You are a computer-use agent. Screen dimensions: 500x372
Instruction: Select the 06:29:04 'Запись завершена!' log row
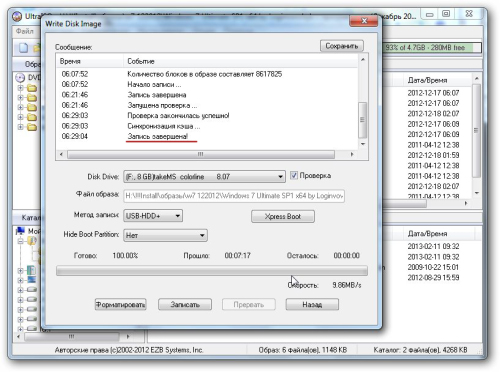pyautogui.click(x=207, y=136)
